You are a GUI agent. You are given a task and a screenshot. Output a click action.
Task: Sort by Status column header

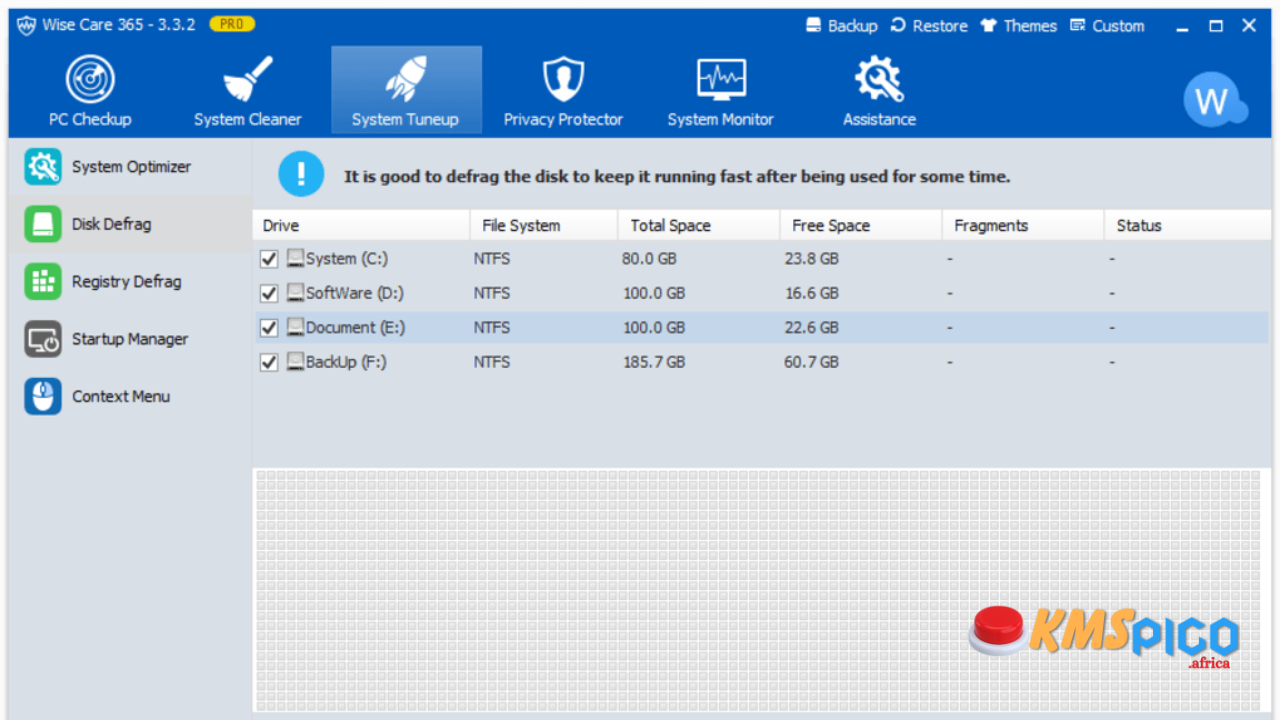pyautogui.click(x=1188, y=225)
